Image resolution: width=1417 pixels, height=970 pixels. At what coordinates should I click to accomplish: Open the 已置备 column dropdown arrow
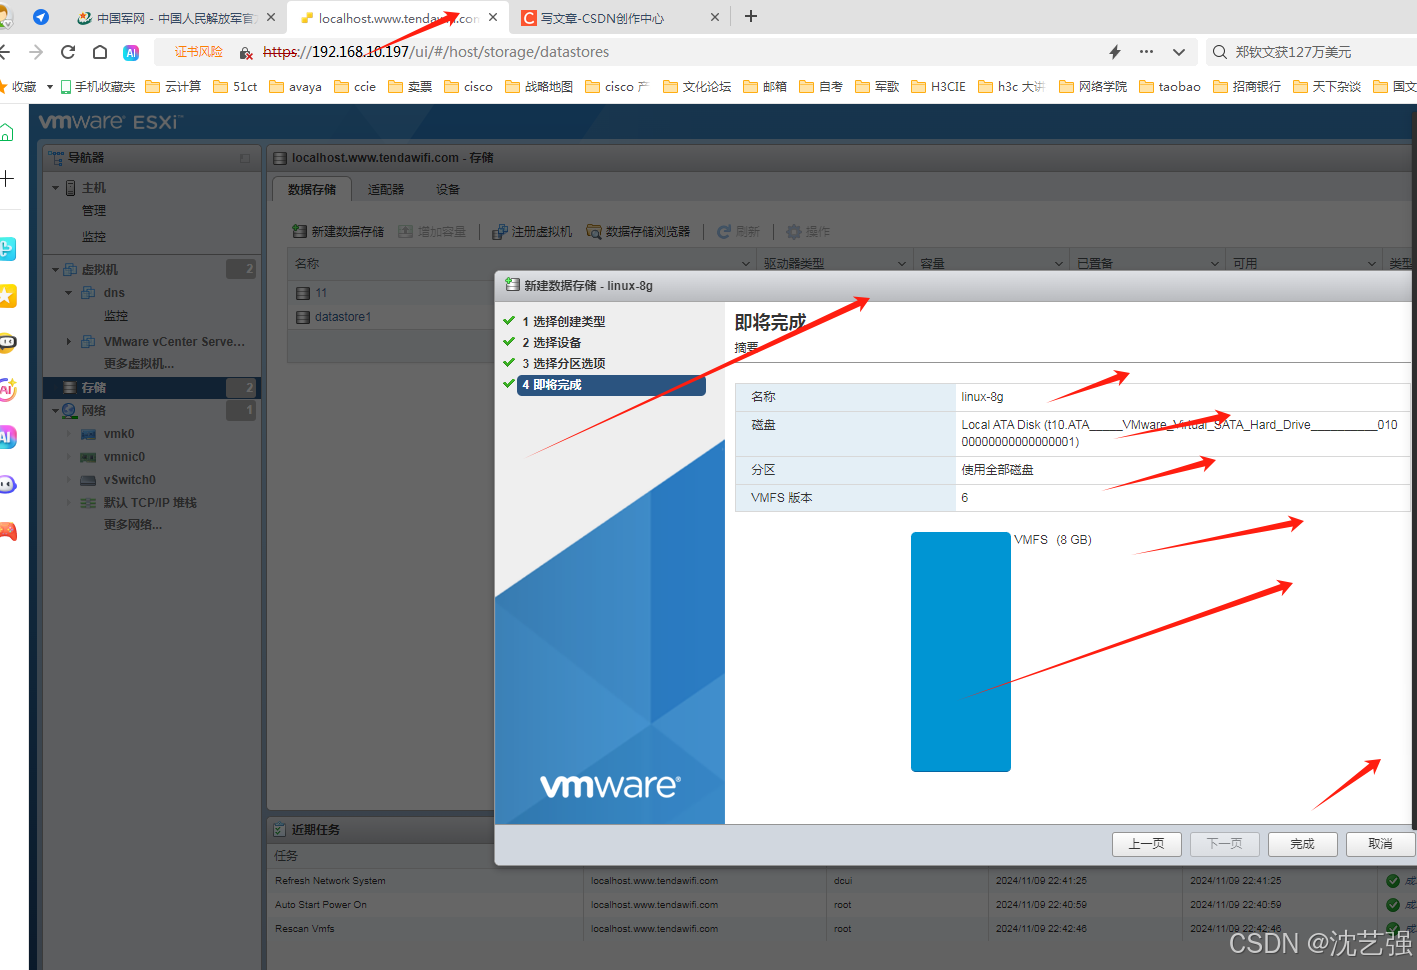pyautogui.click(x=1215, y=264)
